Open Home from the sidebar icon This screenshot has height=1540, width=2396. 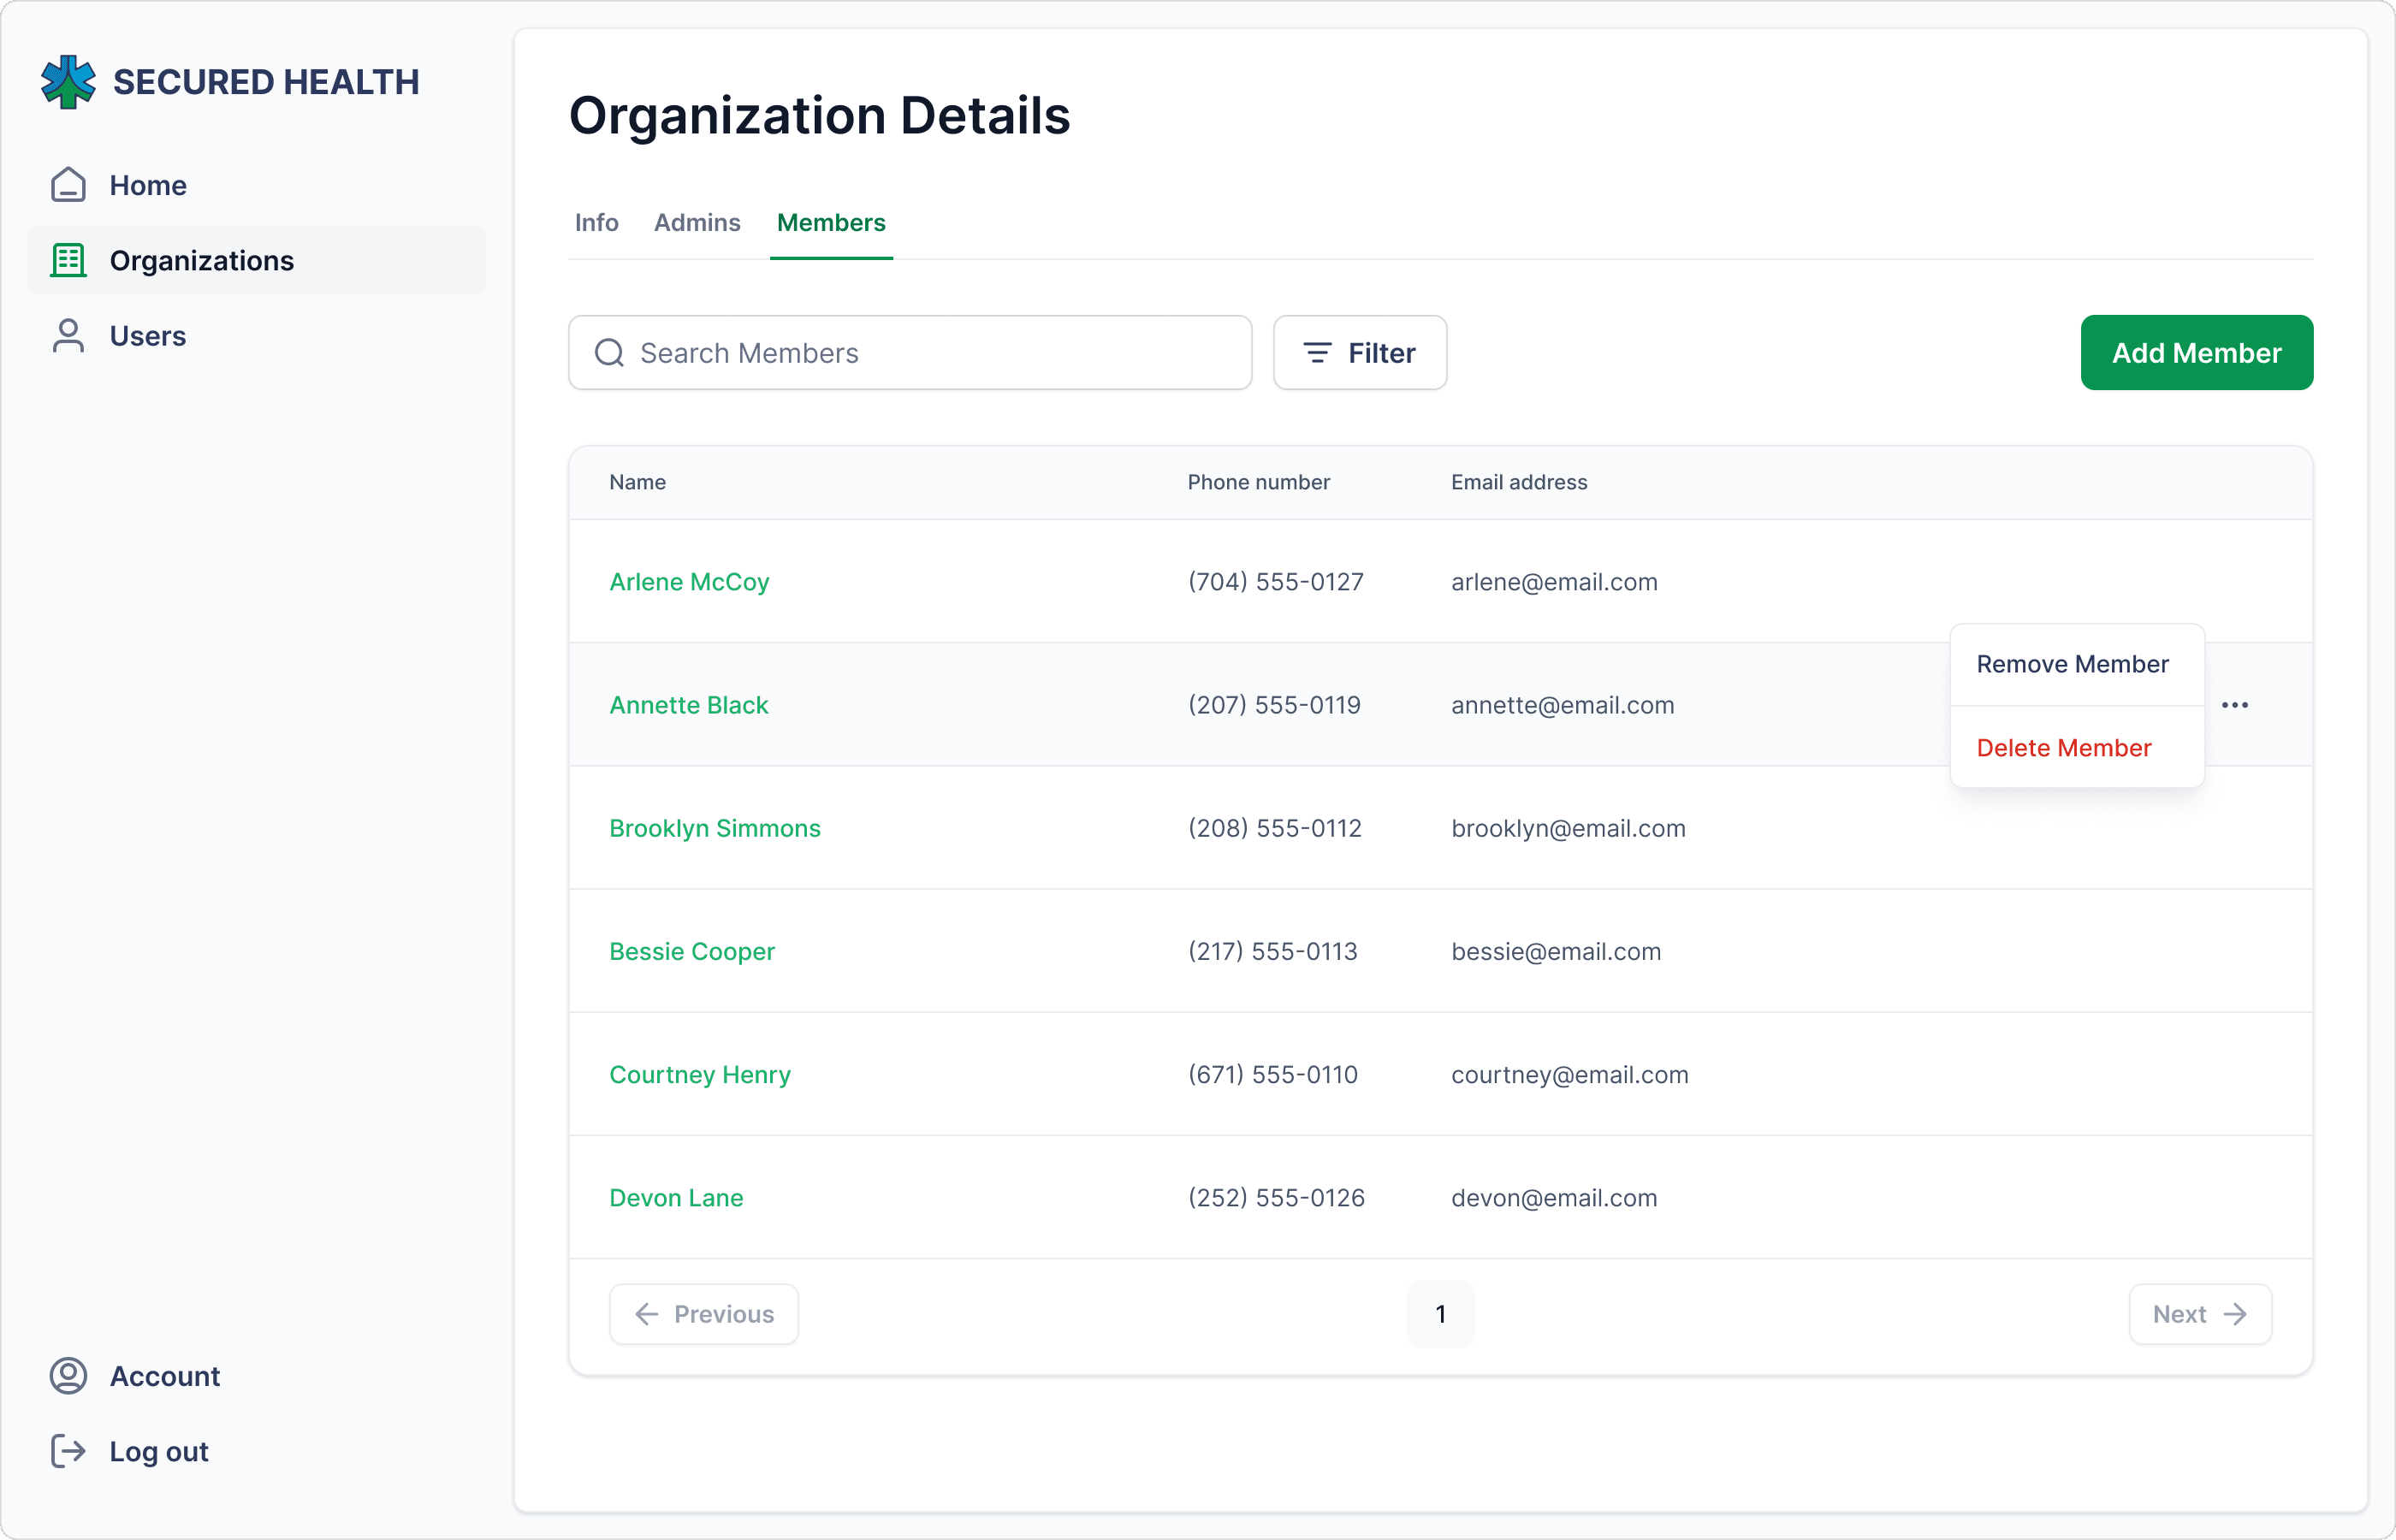coord(68,185)
